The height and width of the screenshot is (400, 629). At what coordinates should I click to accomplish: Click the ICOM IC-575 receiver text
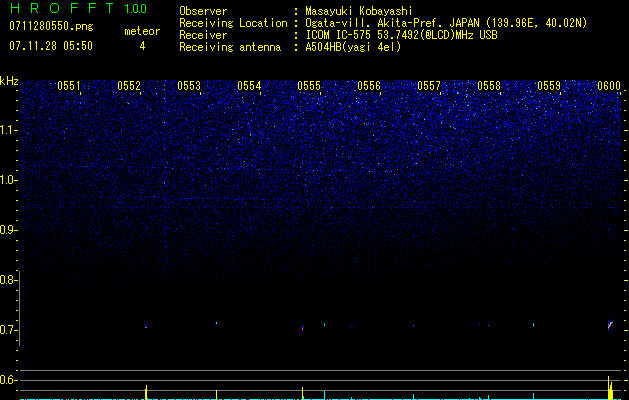401,35
